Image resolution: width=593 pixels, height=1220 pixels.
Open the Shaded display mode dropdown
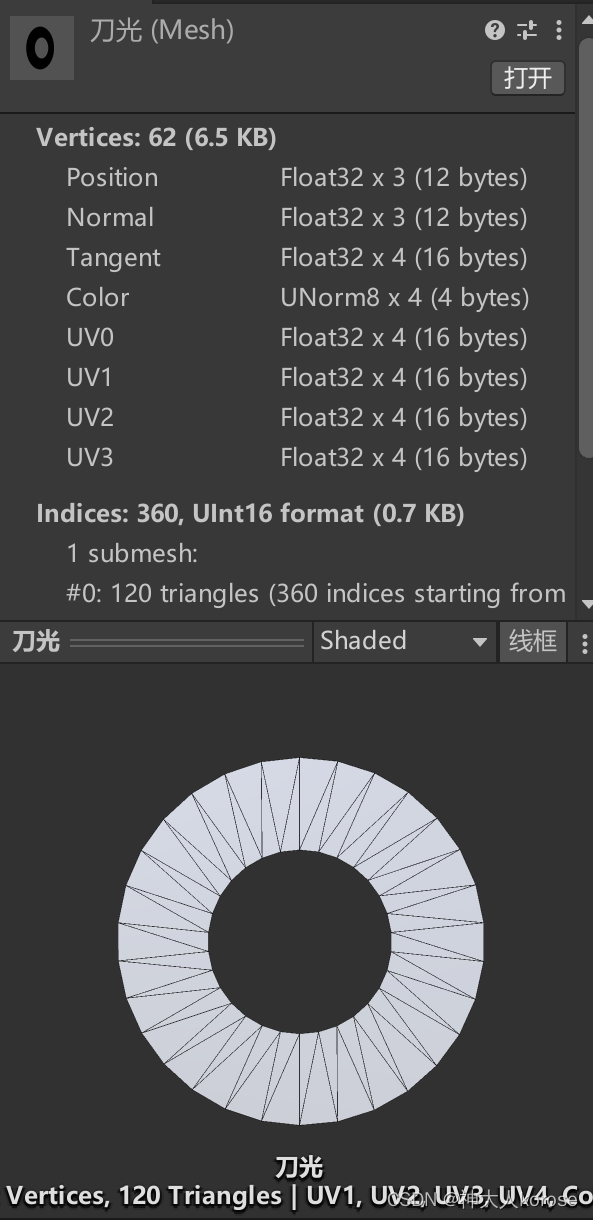[x=405, y=641]
